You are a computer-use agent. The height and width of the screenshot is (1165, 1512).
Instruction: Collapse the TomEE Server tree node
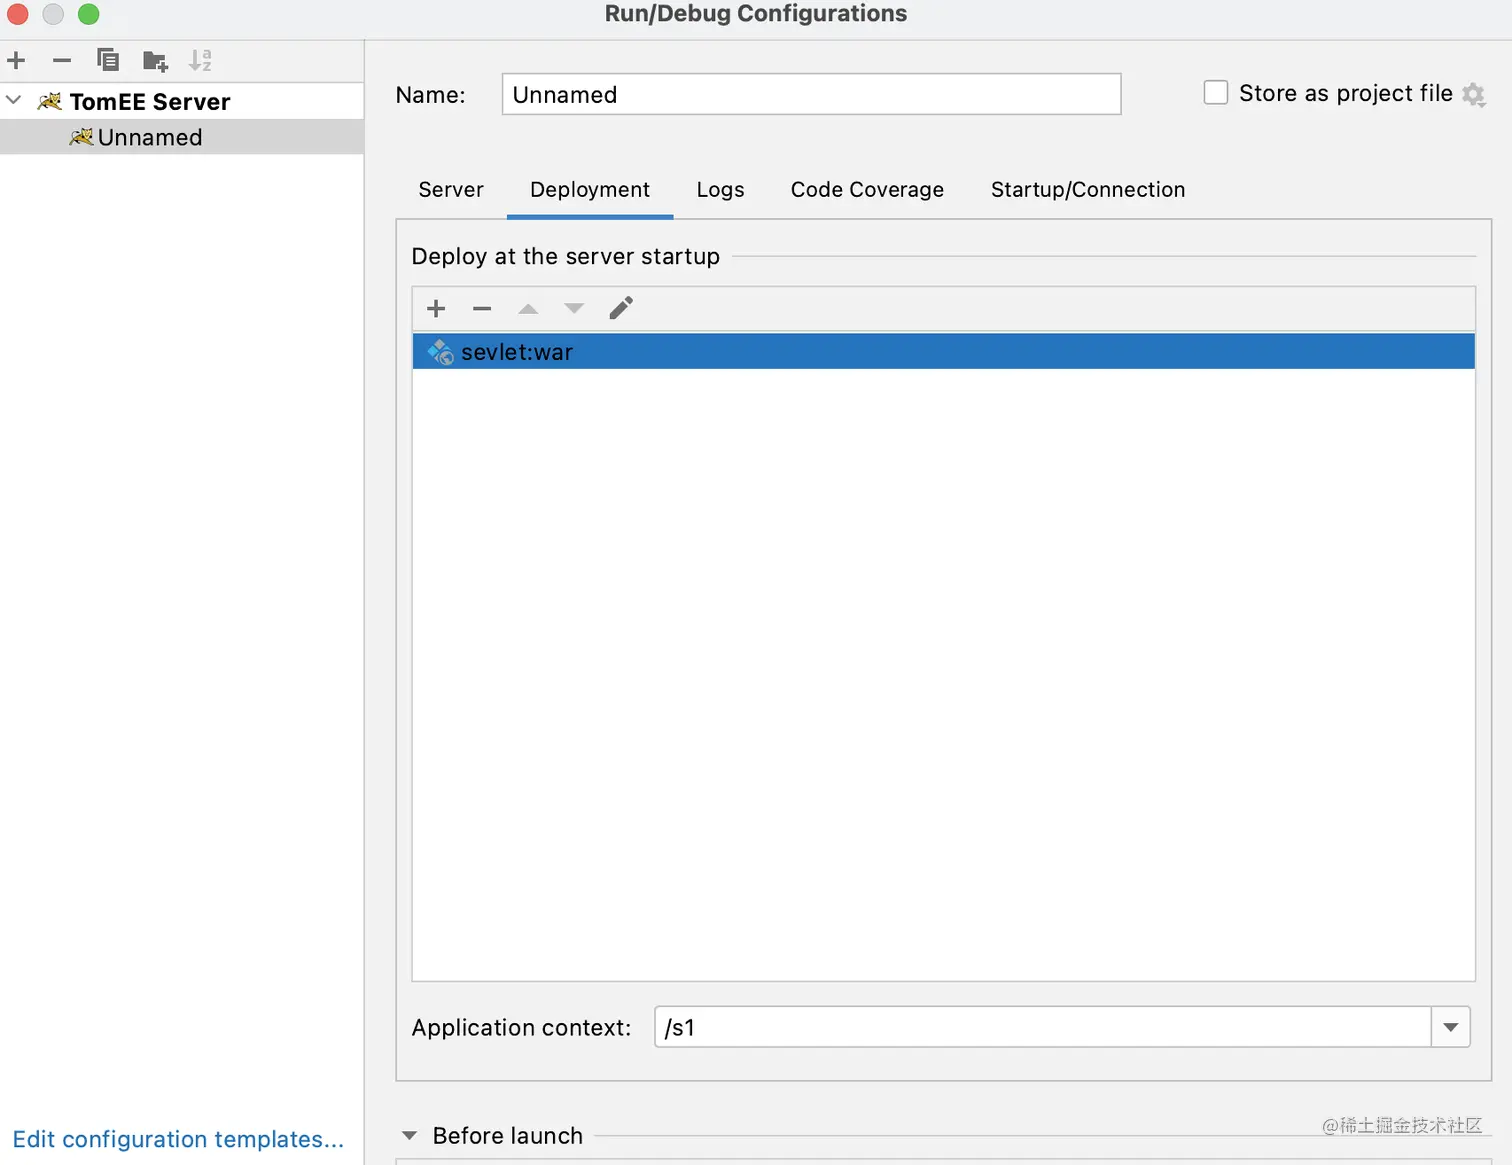coord(14,100)
